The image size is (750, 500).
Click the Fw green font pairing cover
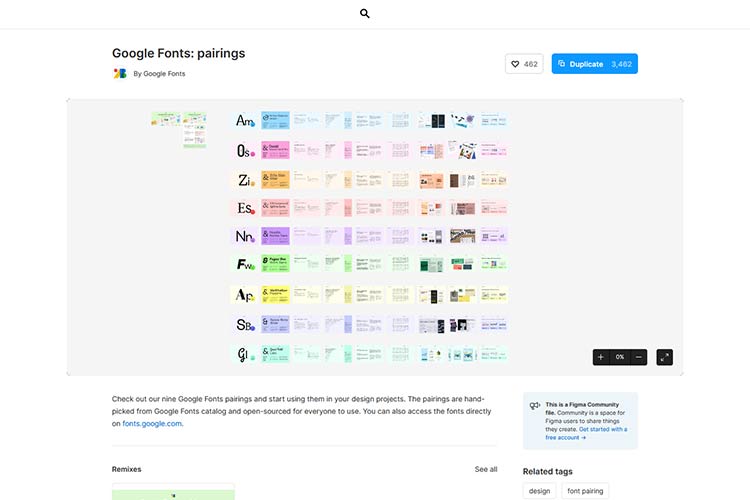245,265
